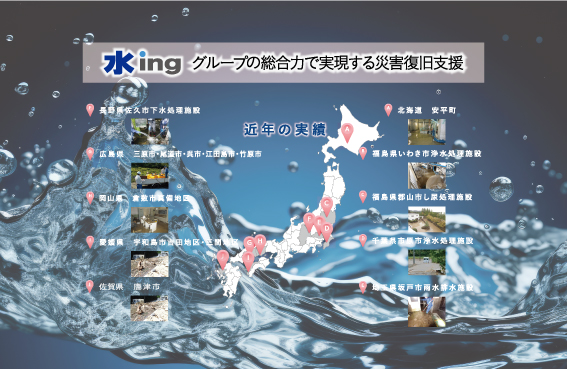Open the 埼玉県坂戸市雨水排水施設 photo thumbnail
The image size is (567, 369).
(427, 312)
